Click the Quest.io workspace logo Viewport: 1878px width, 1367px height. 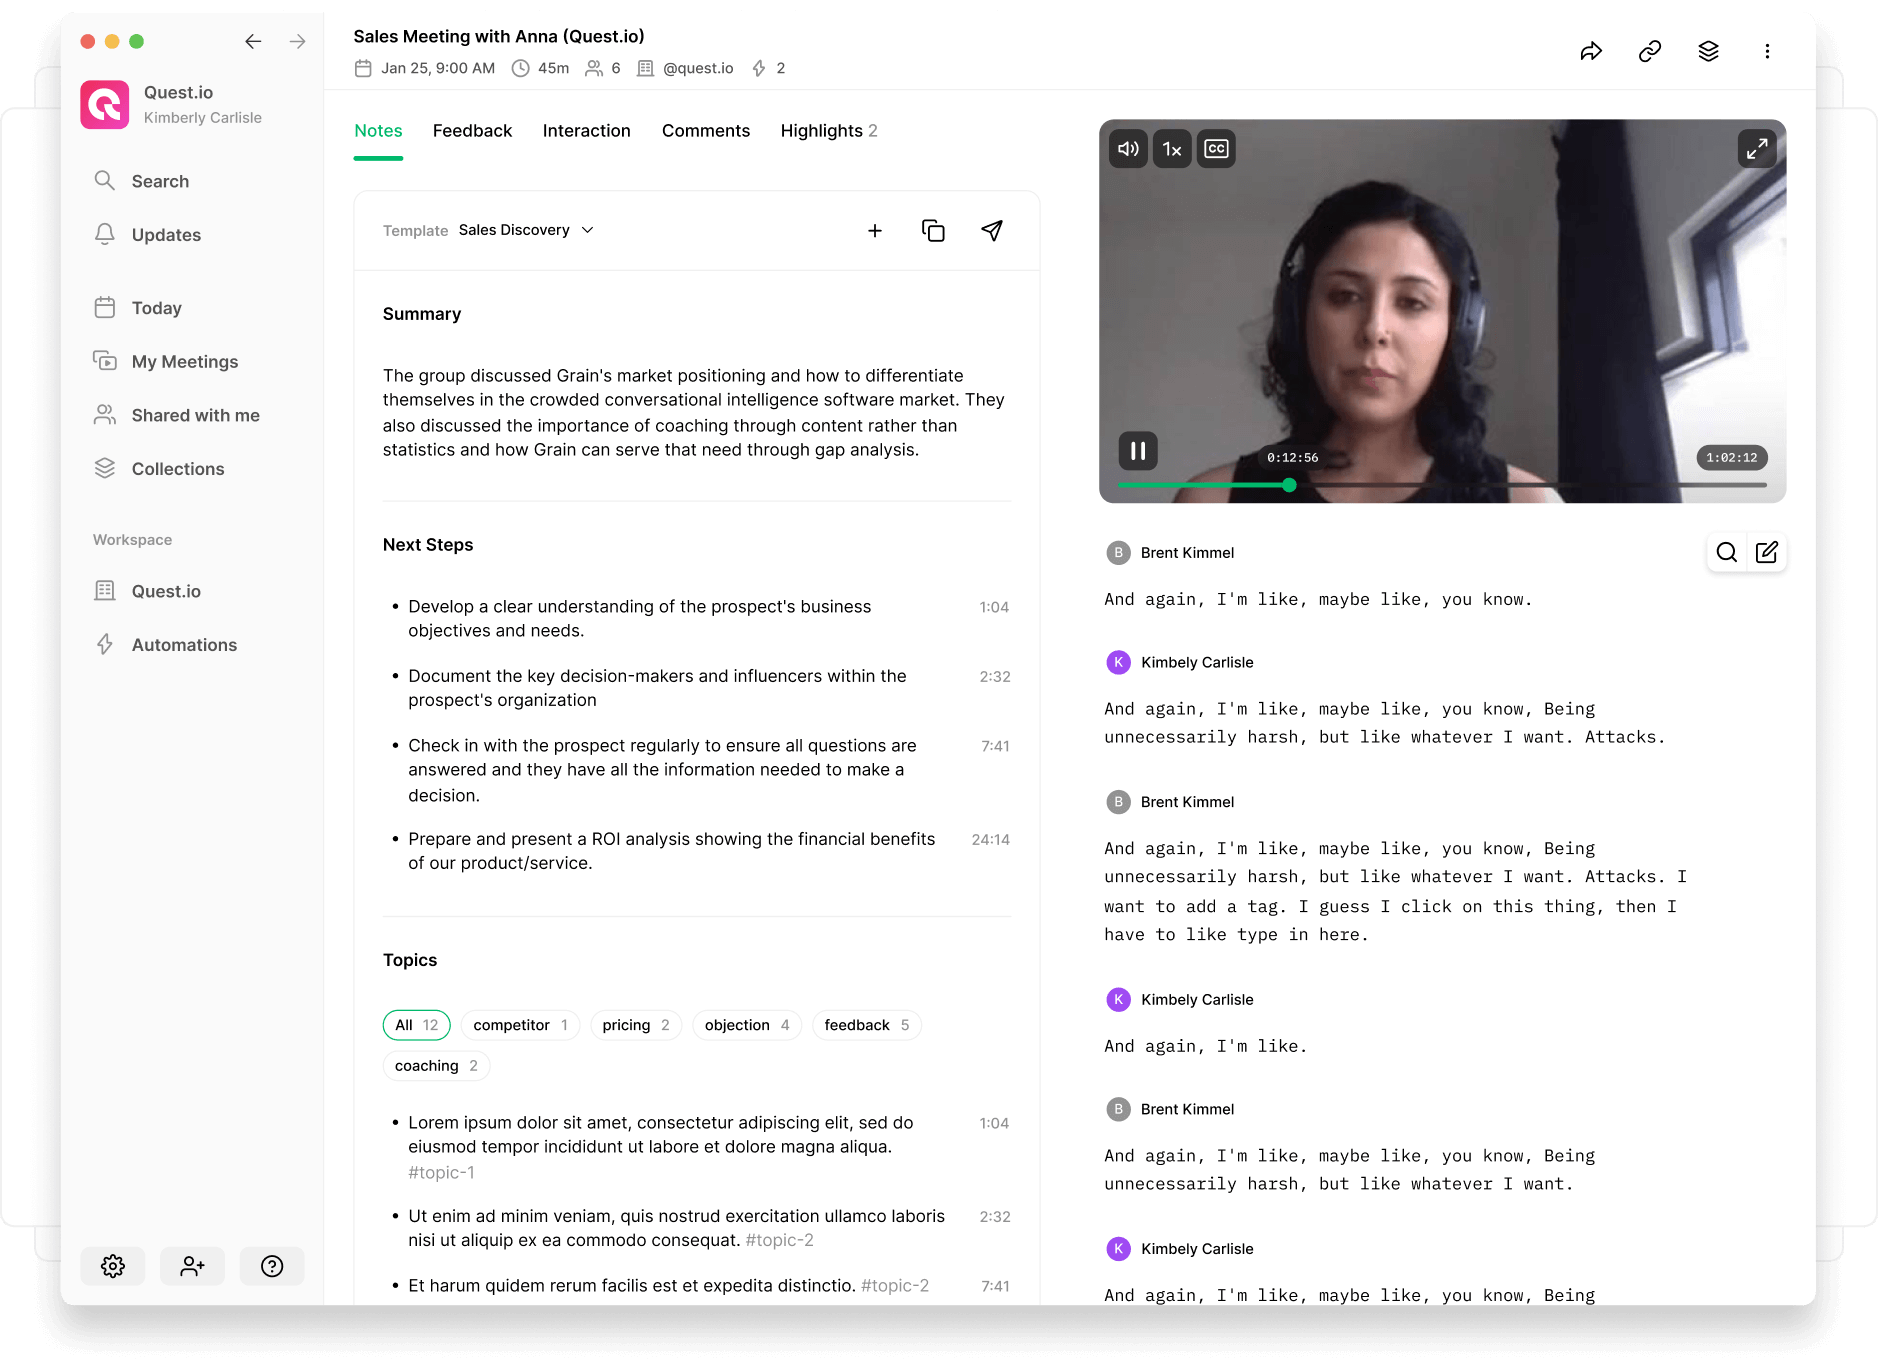click(x=105, y=105)
